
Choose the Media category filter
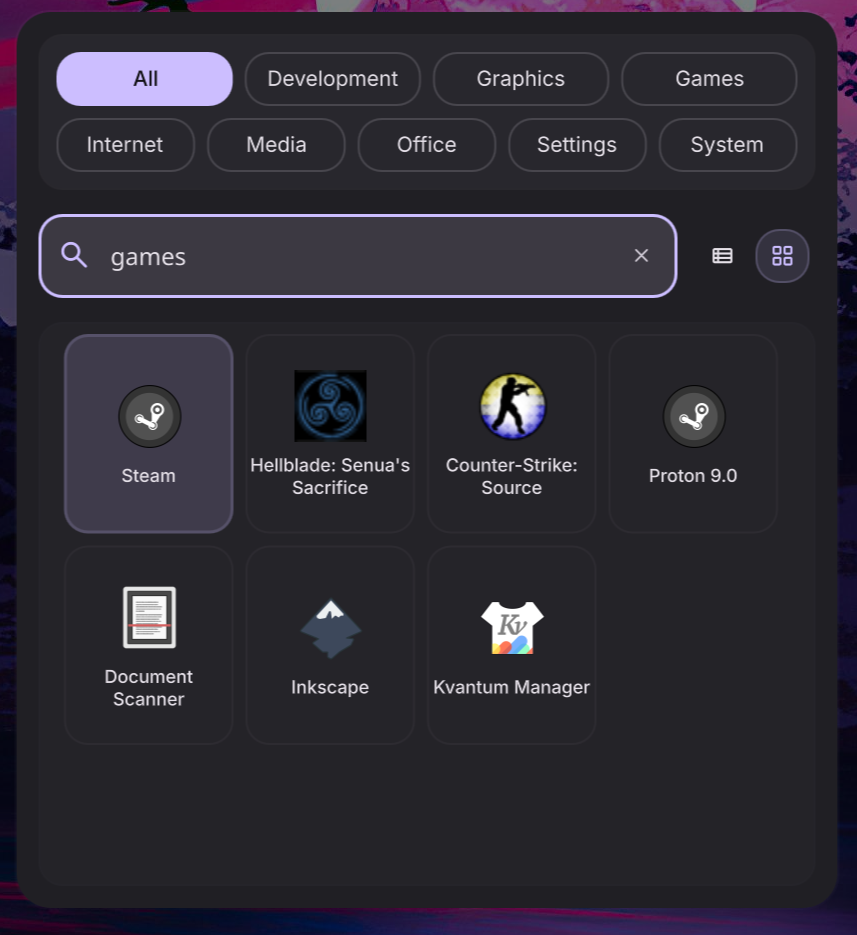[276, 144]
